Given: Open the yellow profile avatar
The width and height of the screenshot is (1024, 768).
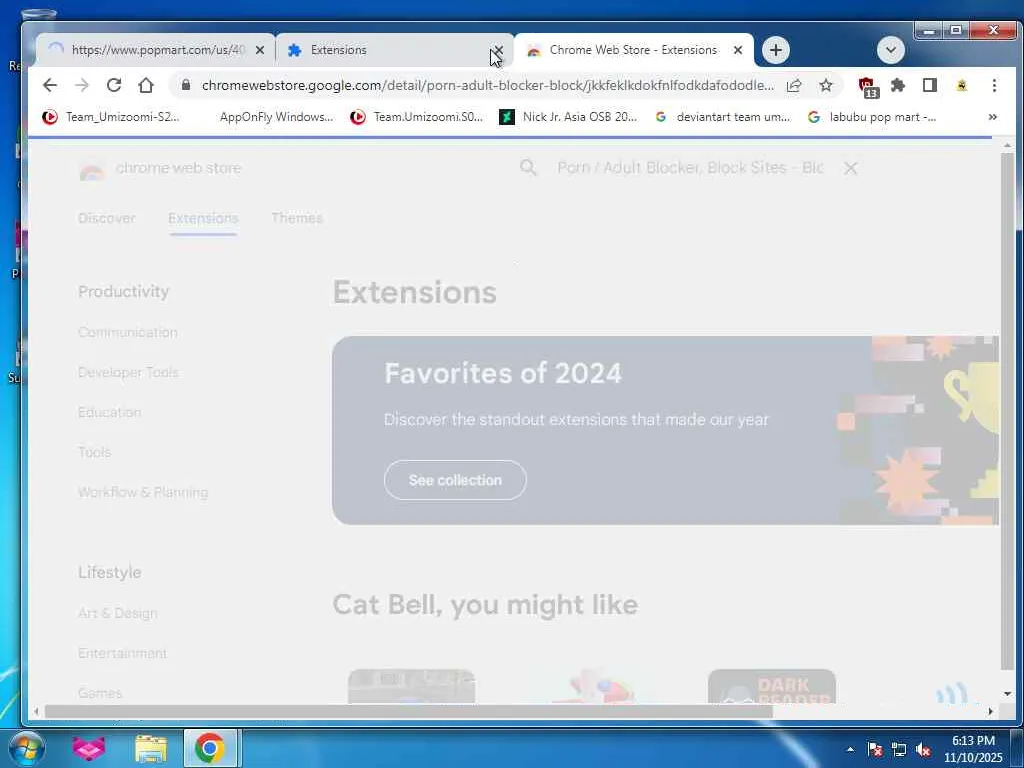Looking at the screenshot, I should point(961,85).
